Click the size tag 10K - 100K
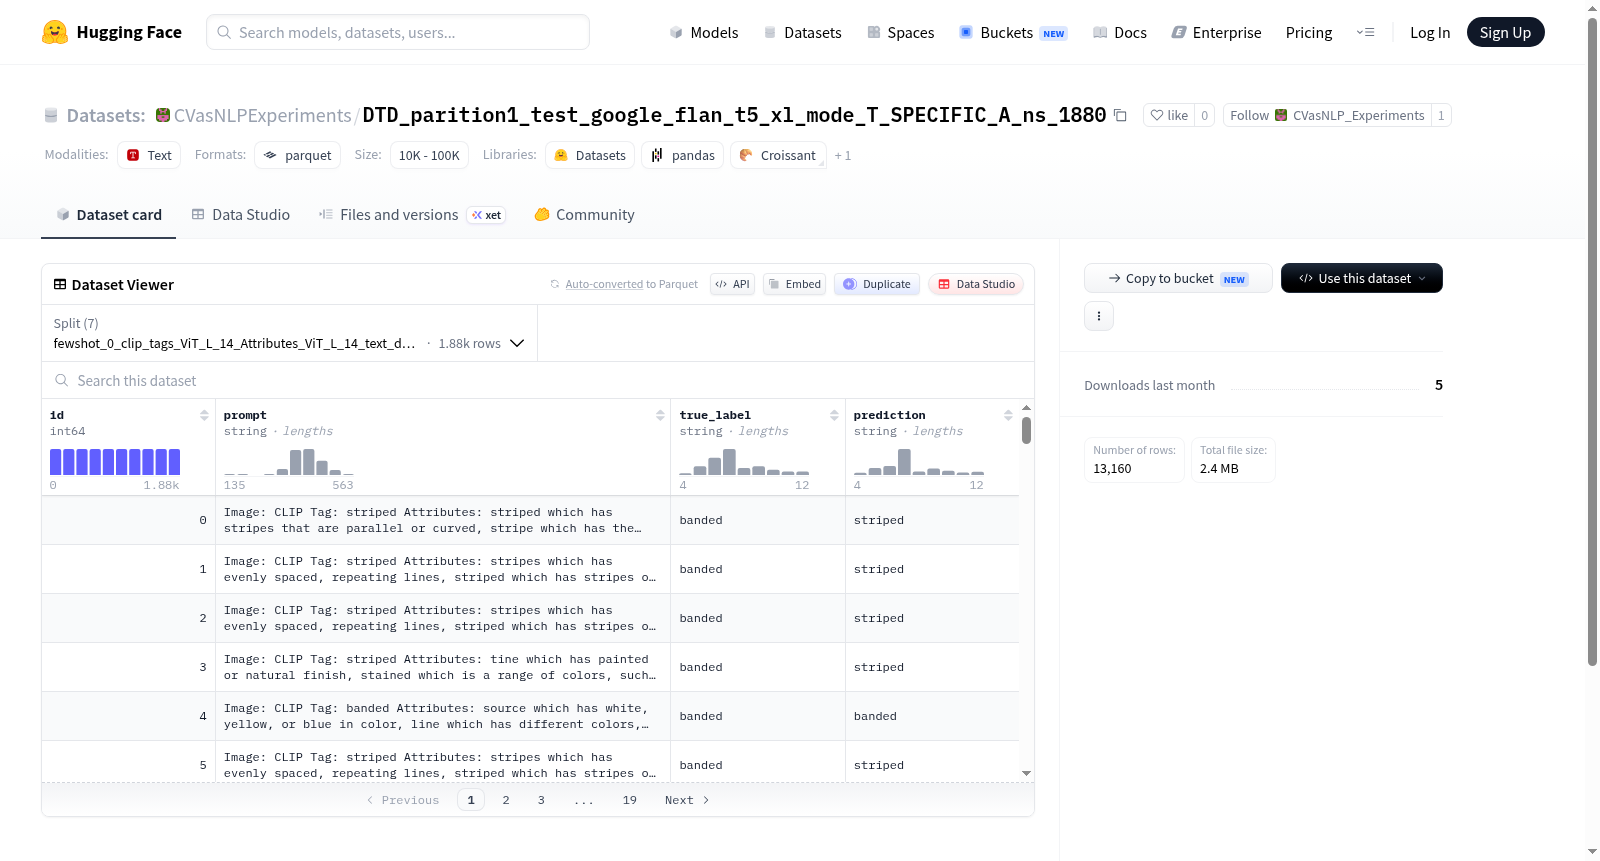The height and width of the screenshot is (861, 1600). pyautogui.click(x=429, y=155)
